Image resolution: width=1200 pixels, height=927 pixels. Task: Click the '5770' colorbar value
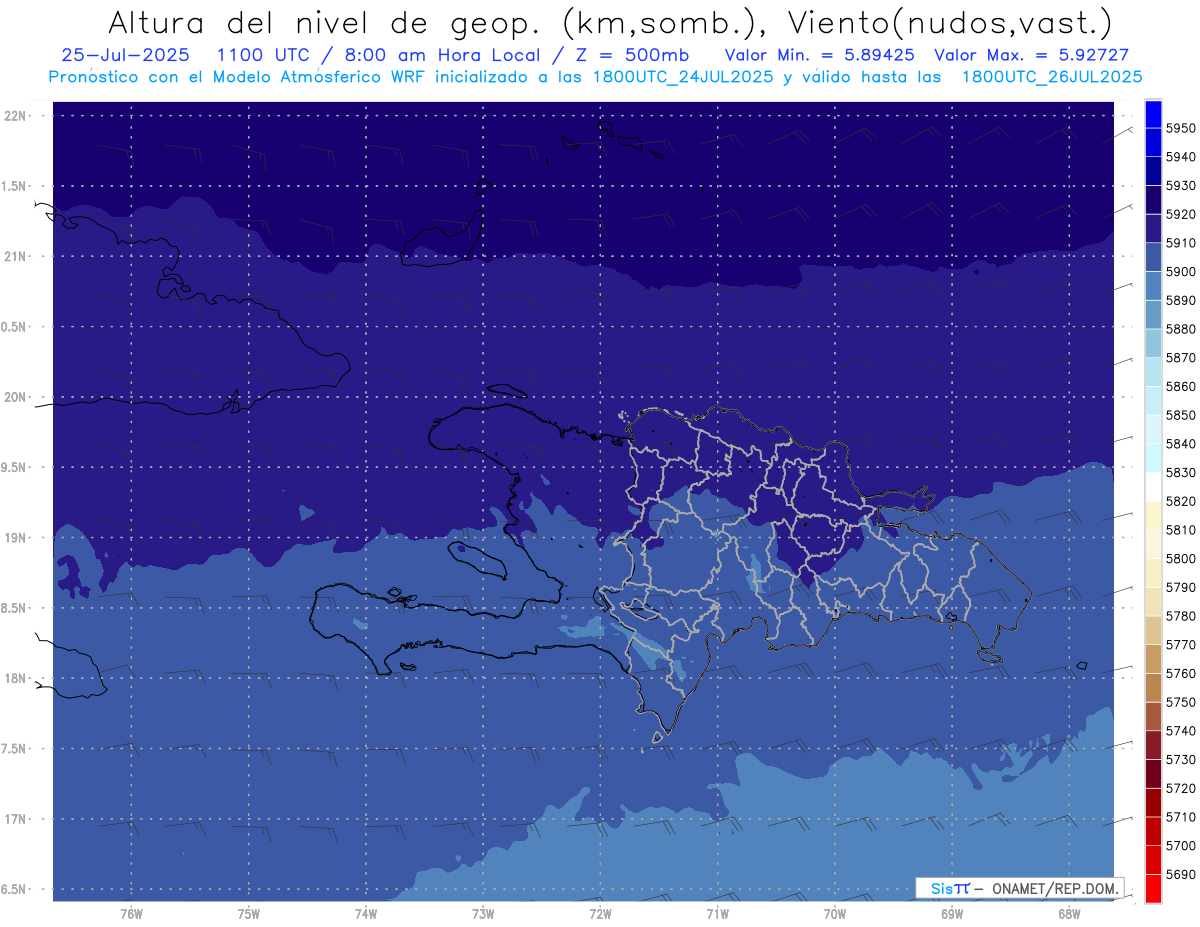pos(1181,644)
